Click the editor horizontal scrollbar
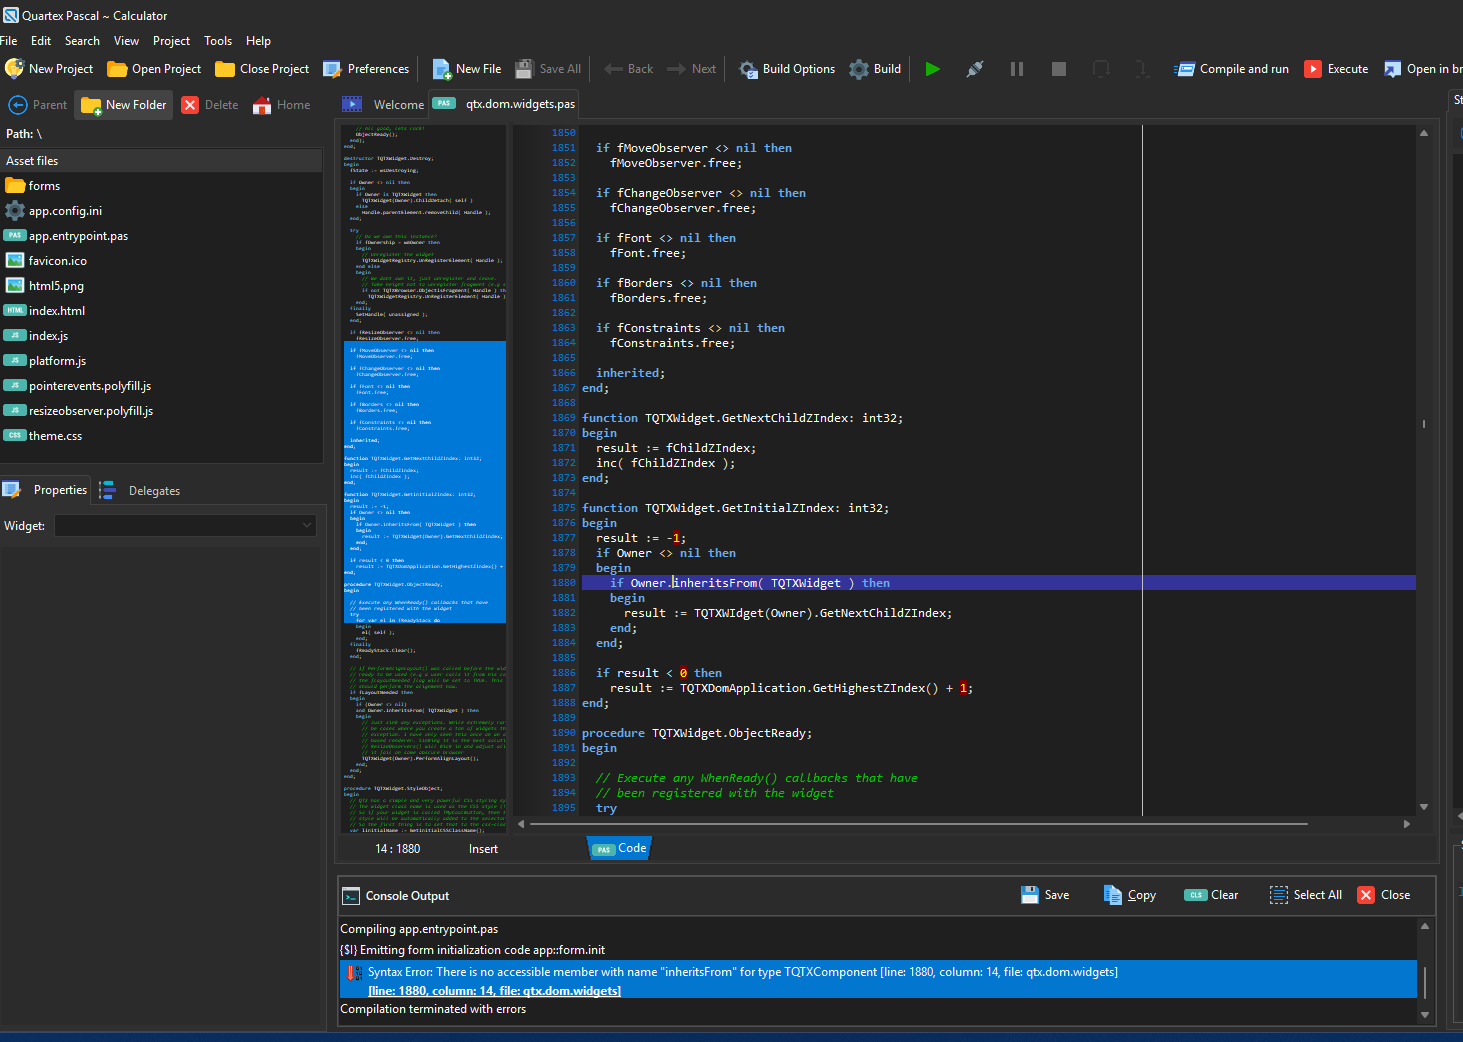The height and width of the screenshot is (1042, 1463). tap(918, 824)
